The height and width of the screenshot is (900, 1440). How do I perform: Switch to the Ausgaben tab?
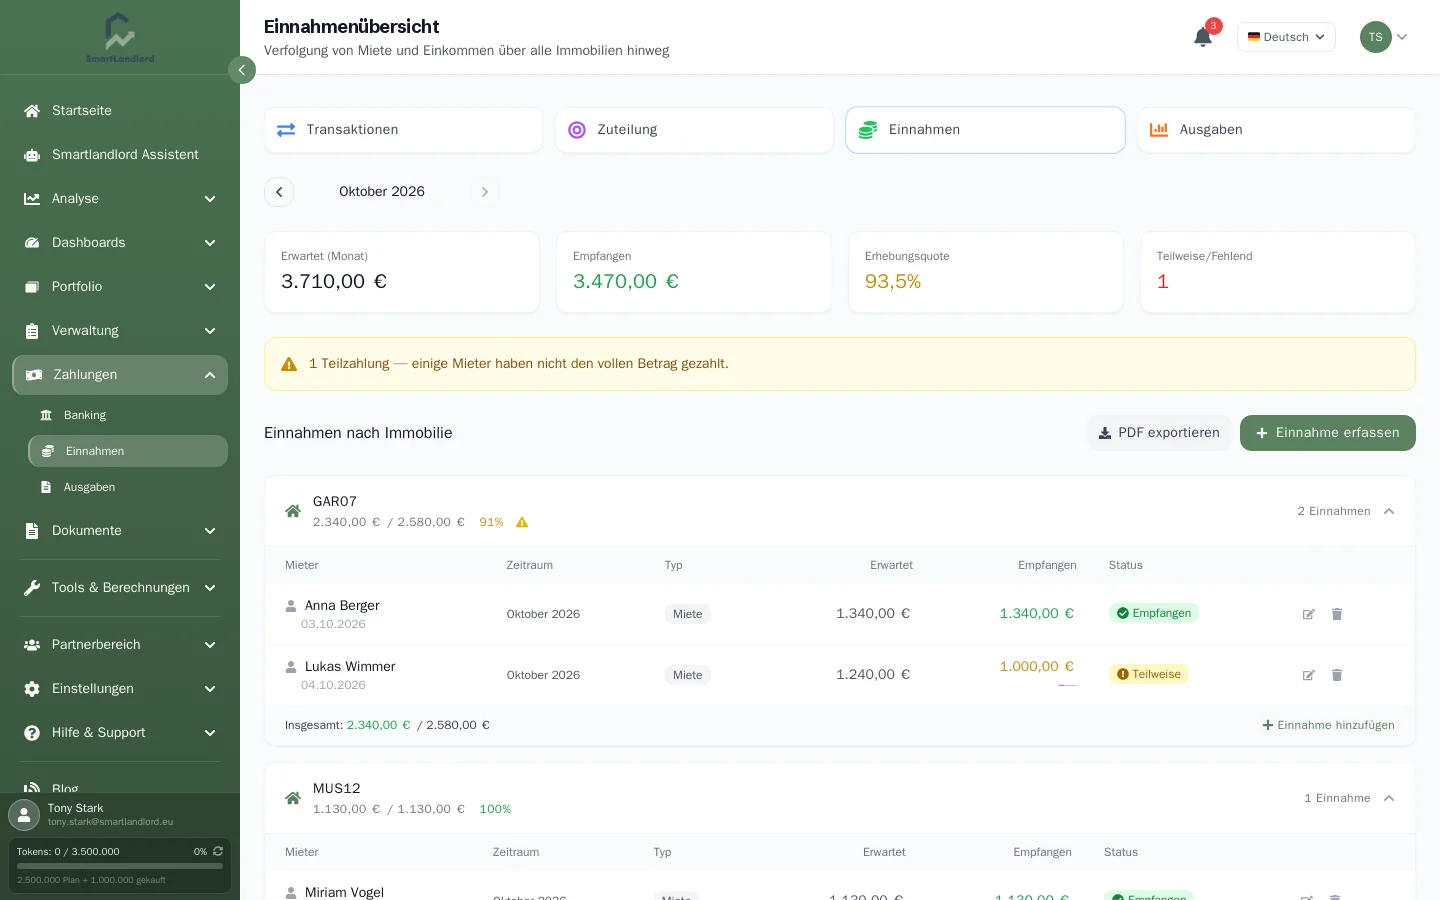[1276, 130]
